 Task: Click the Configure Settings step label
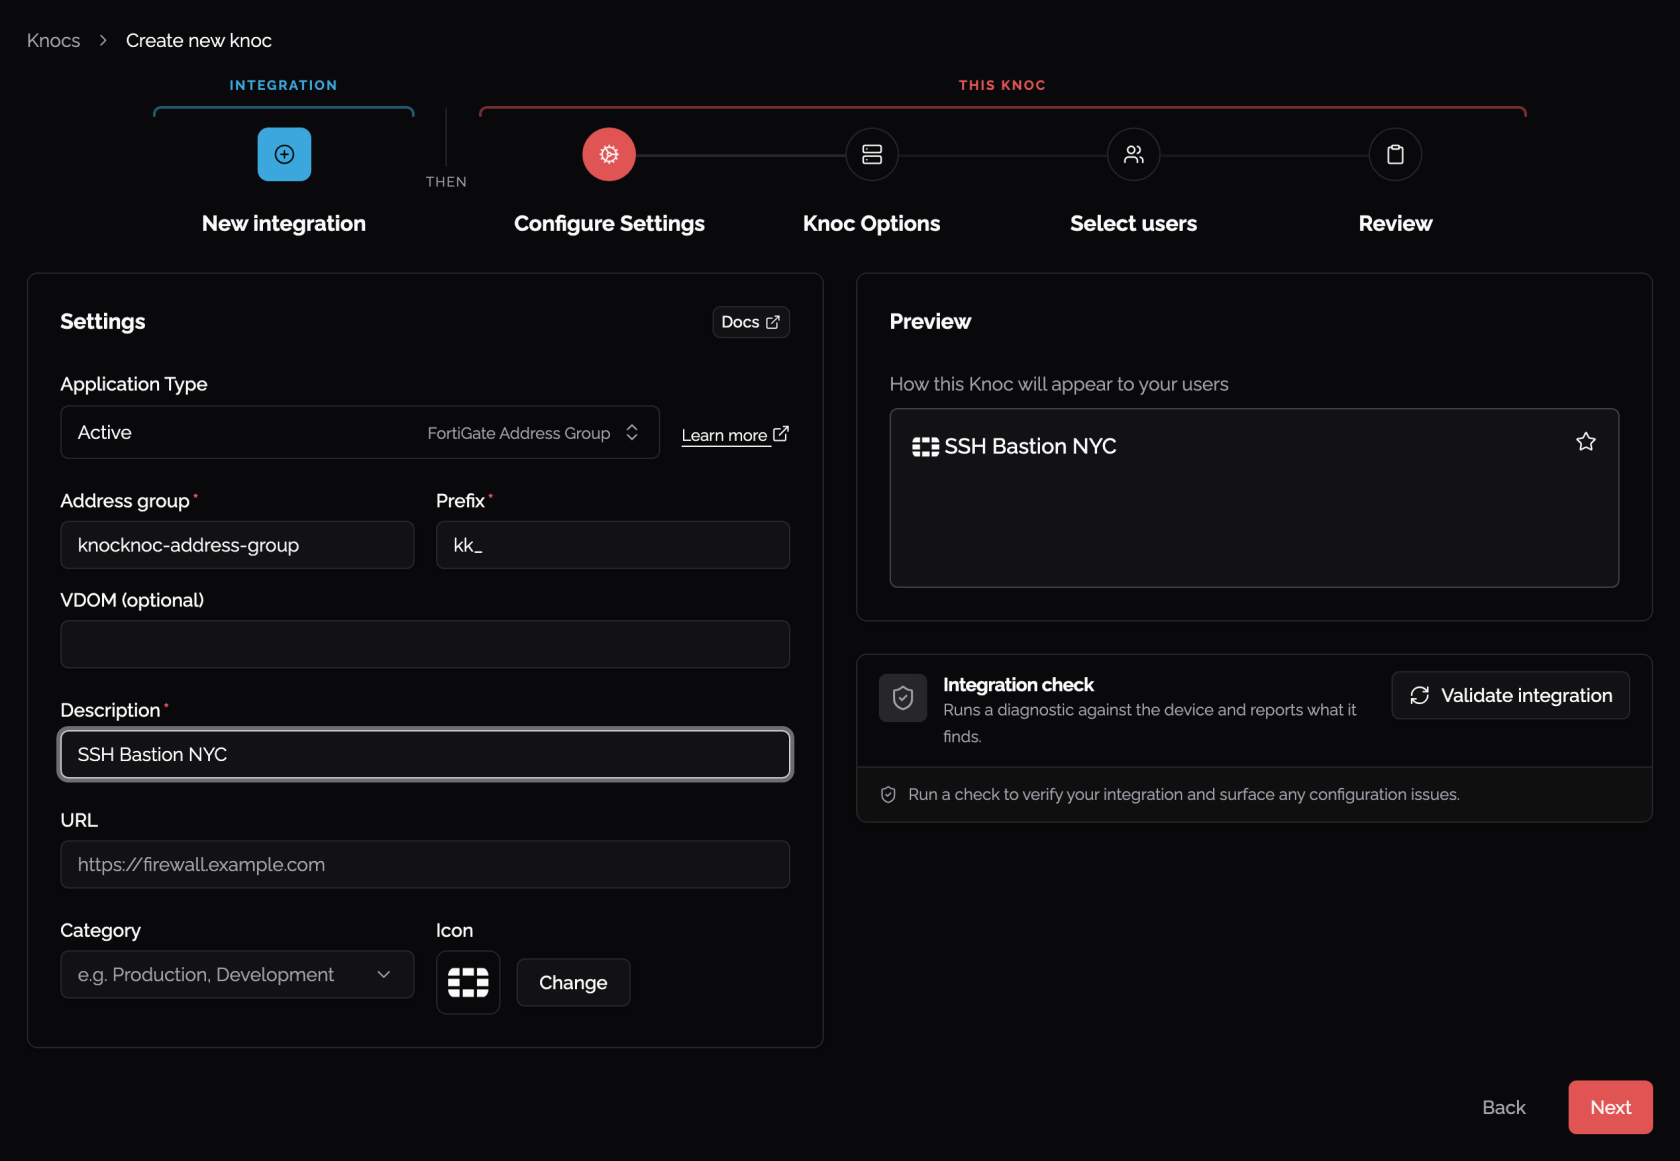[609, 223]
